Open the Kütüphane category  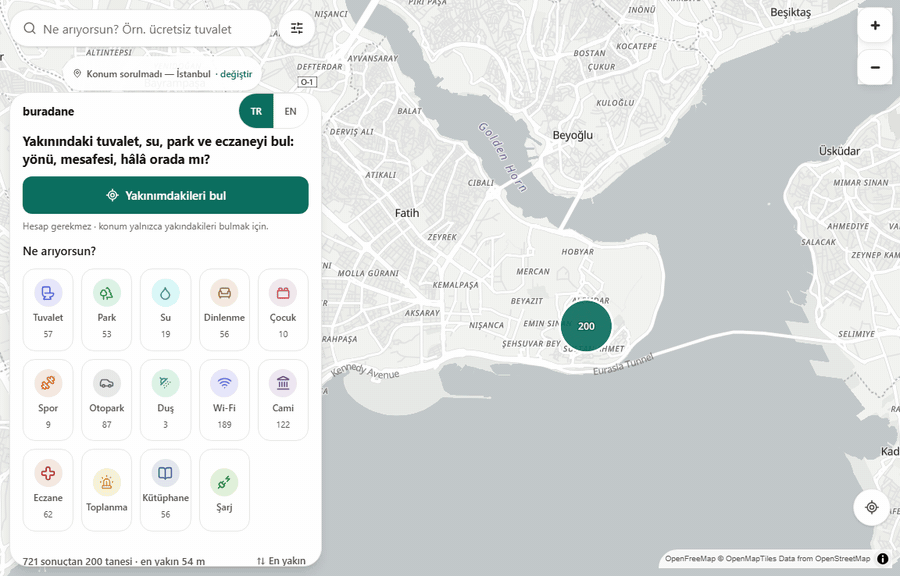(x=165, y=490)
